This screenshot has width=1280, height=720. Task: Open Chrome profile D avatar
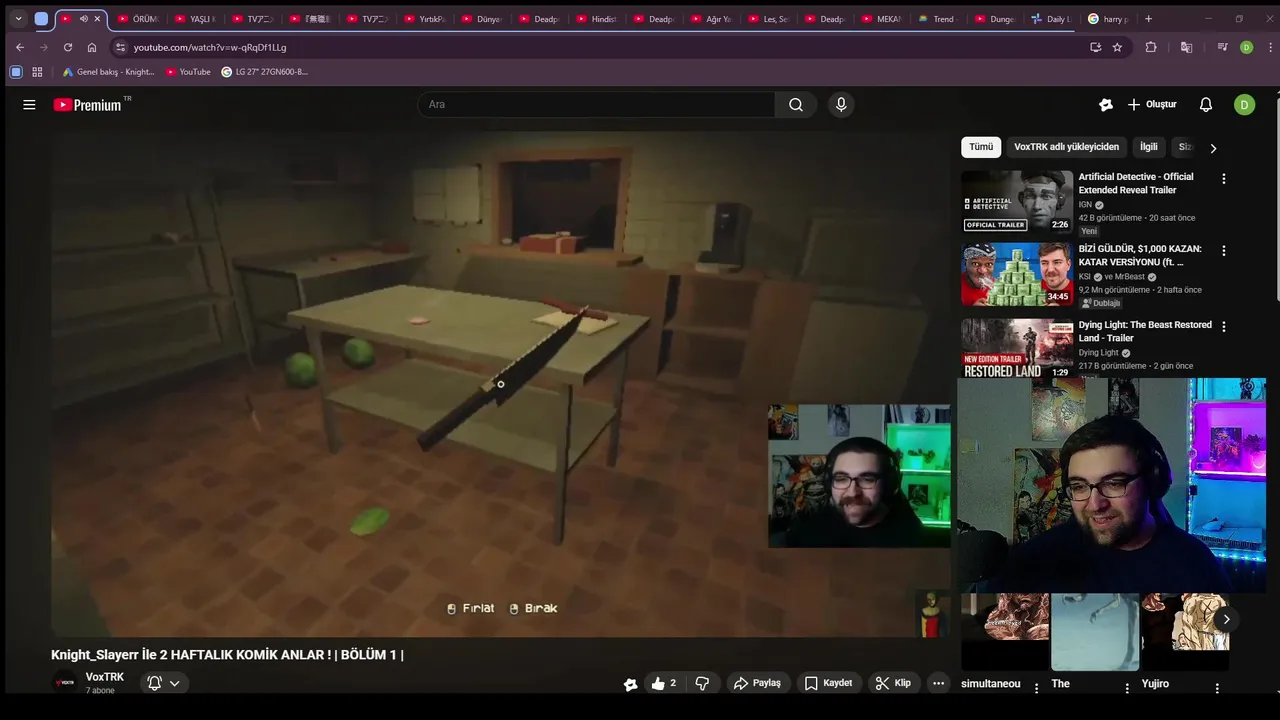1246,47
